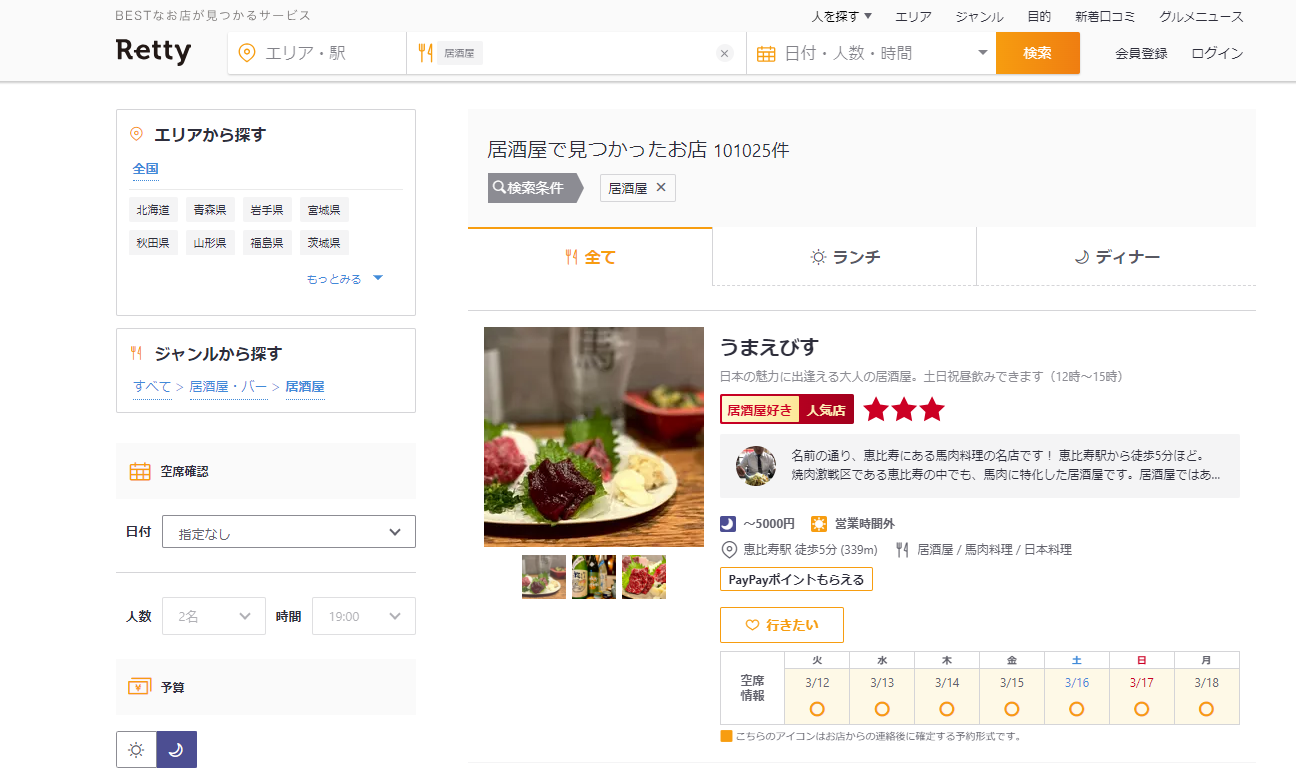This screenshot has width=1296, height=774.
Task: Click the 会員登録 link
Action: (x=1141, y=53)
